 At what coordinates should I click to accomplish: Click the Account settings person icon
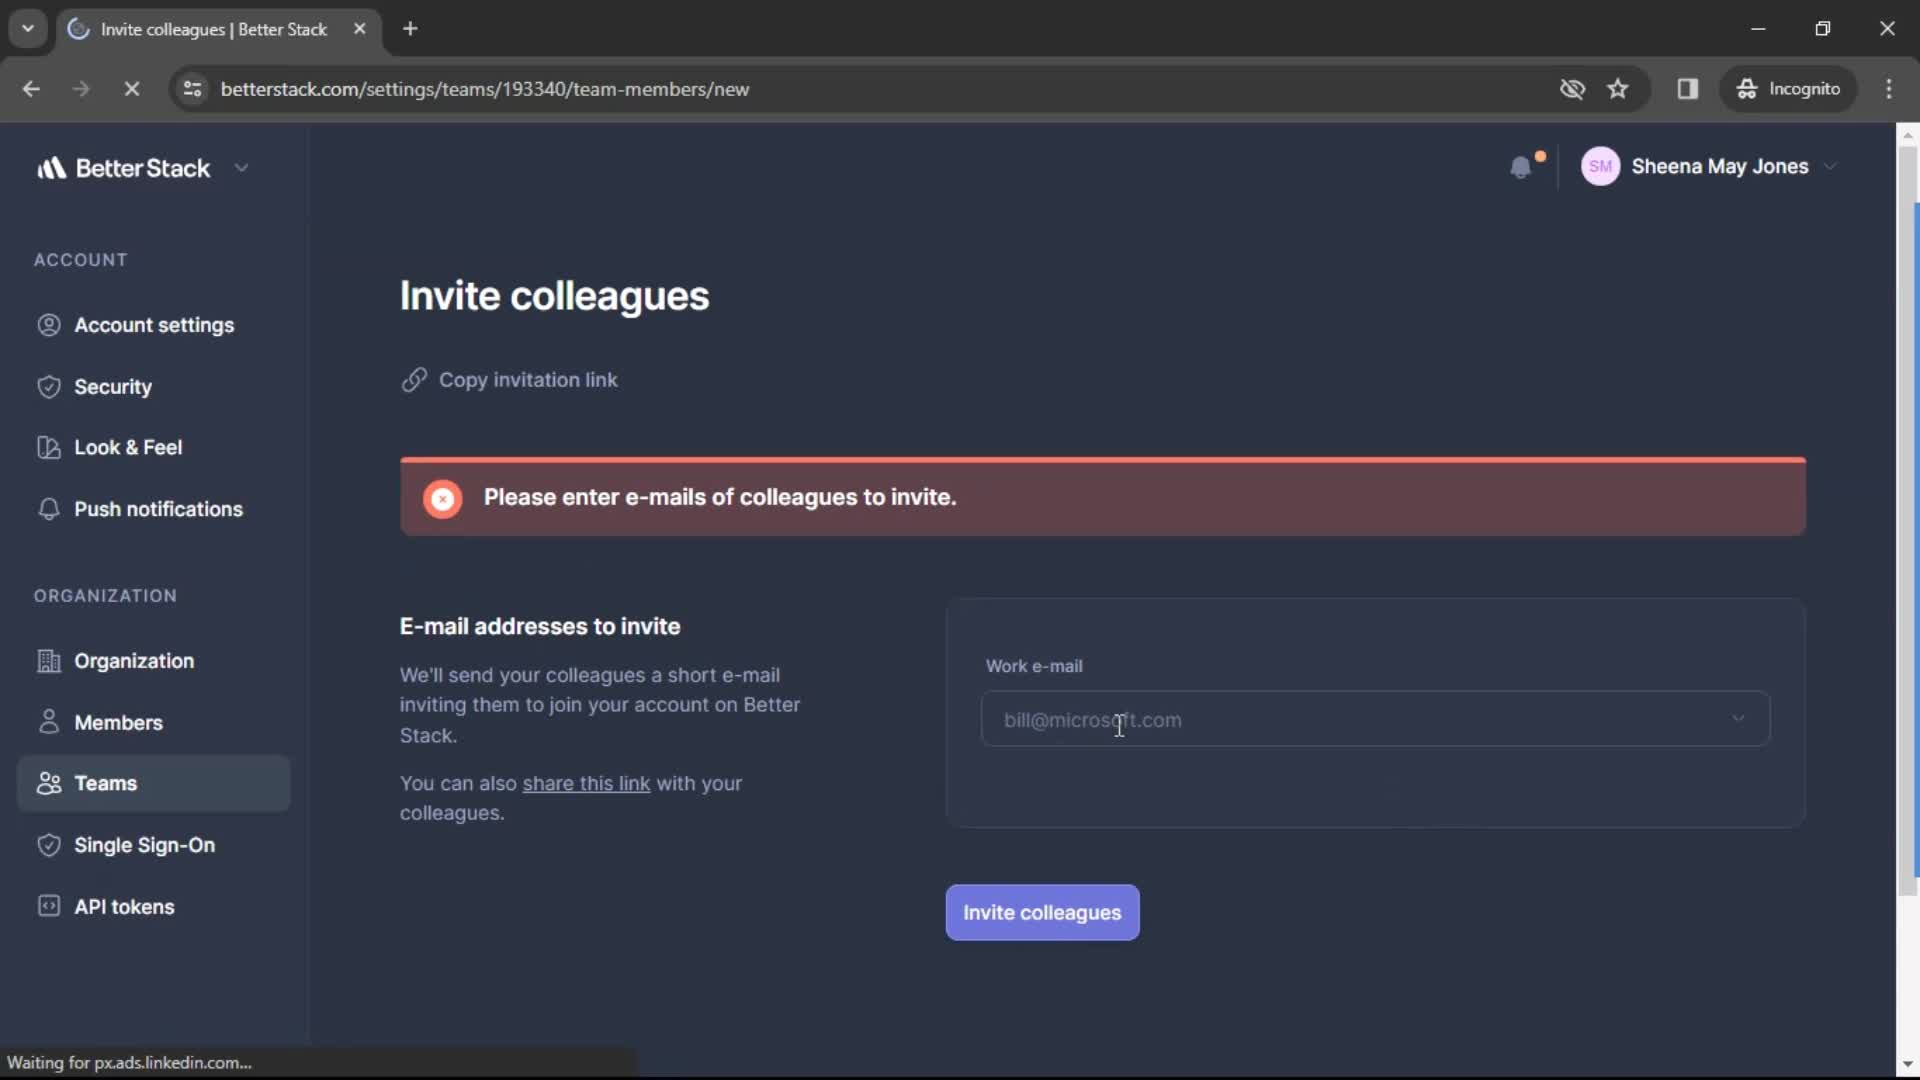[48, 325]
